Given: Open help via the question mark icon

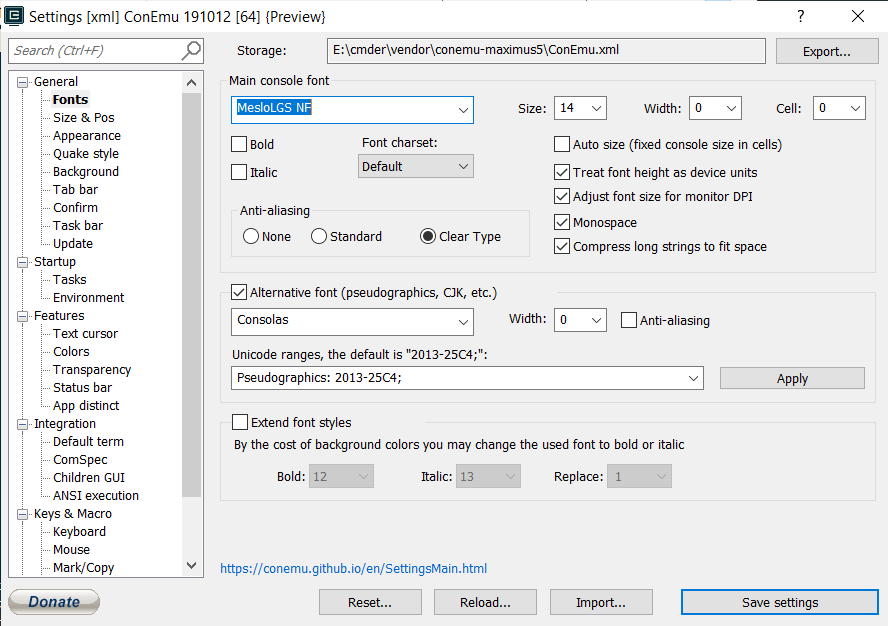Looking at the screenshot, I should [799, 16].
